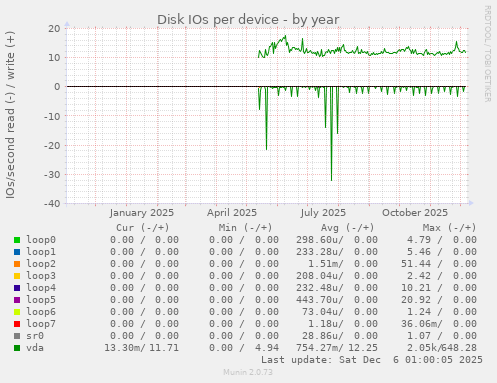
Task: Click the loop0 average value '298.60u'
Action: [317, 240]
